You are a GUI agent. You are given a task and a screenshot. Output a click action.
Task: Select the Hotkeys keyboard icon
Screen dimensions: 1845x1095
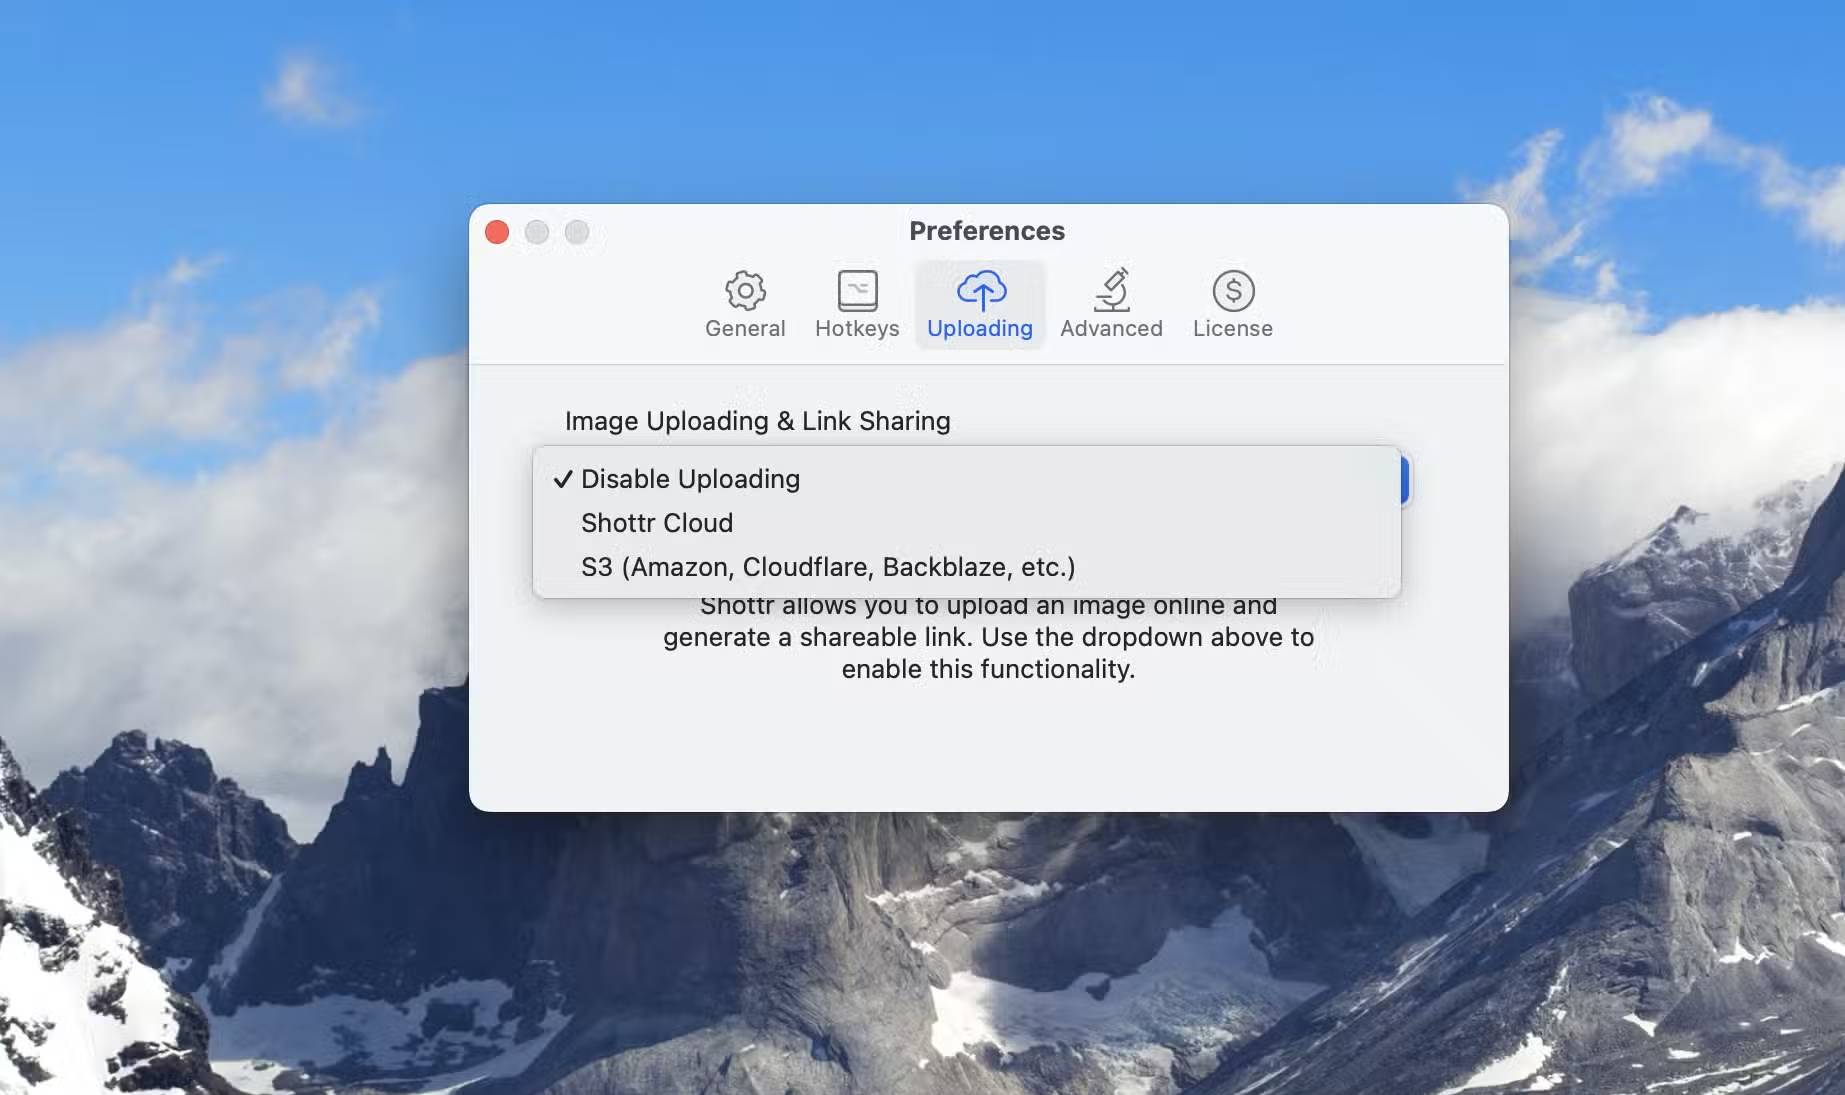click(856, 290)
